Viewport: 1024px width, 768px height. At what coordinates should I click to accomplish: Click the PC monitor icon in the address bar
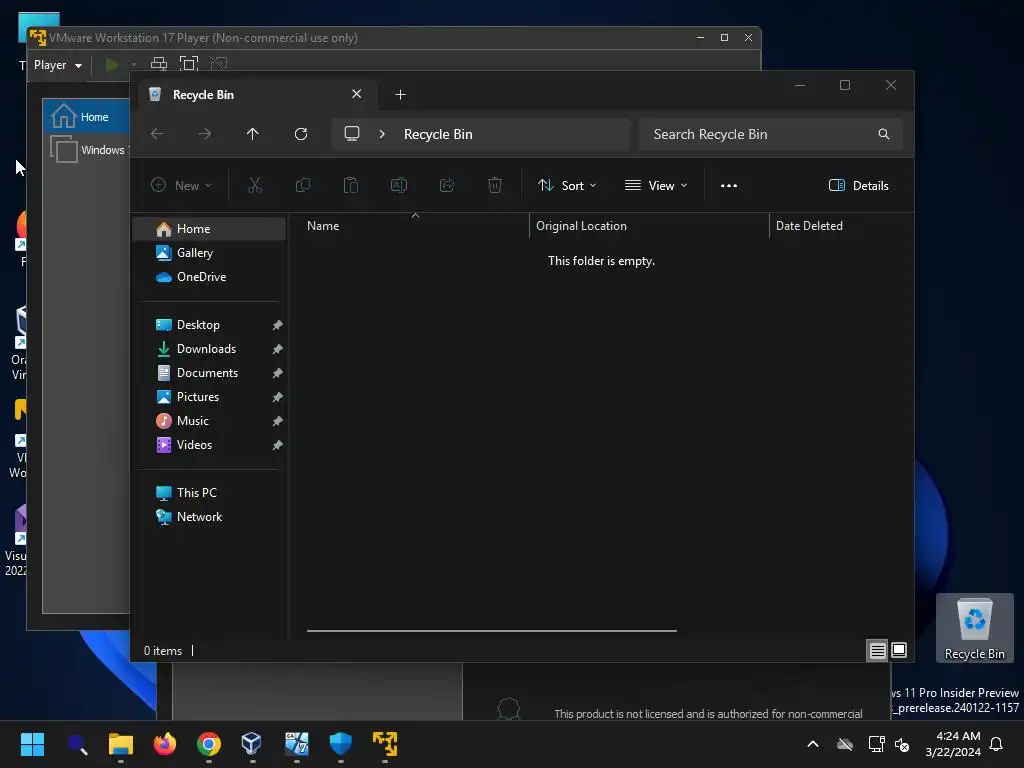(x=352, y=134)
